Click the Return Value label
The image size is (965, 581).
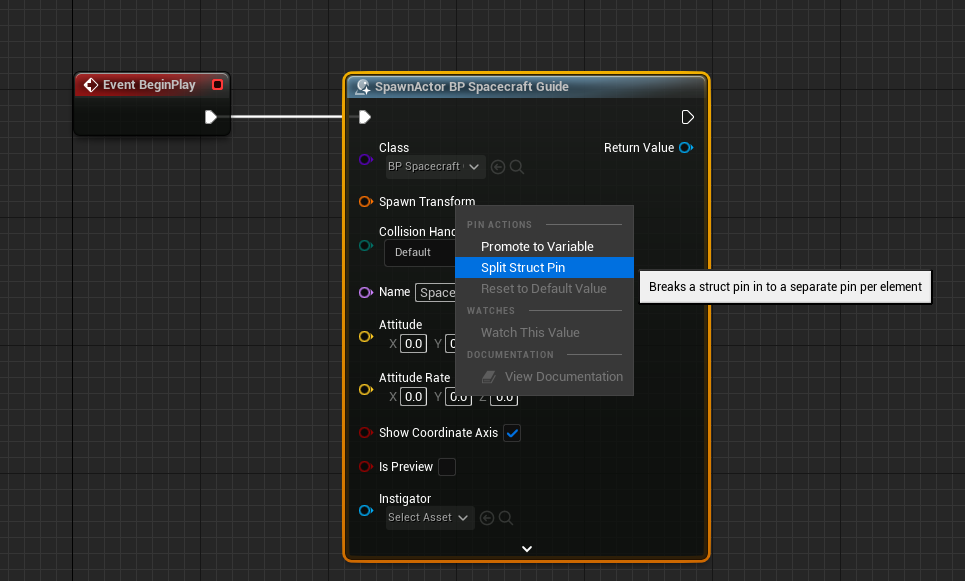tap(639, 148)
